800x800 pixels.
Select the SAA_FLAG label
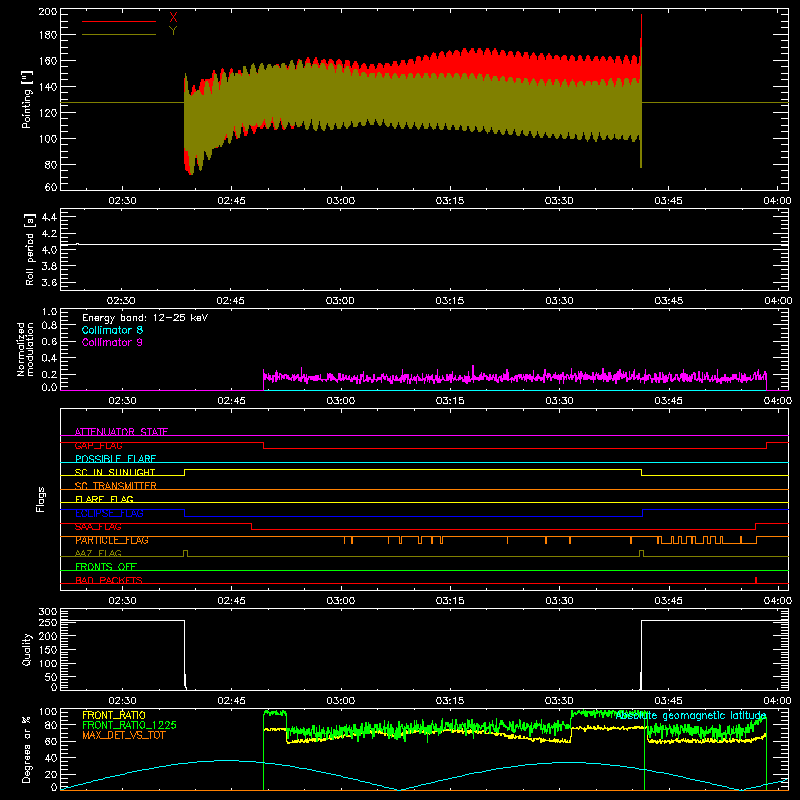pos(98,527)
